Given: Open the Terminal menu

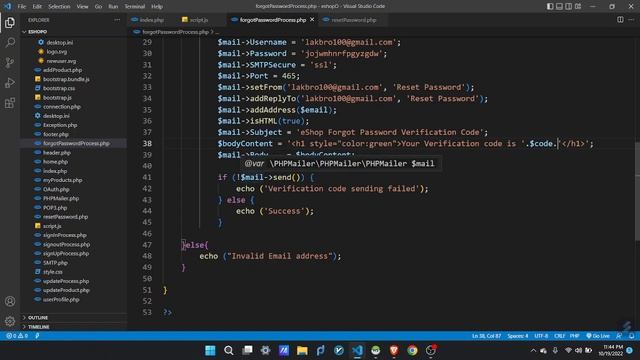Looking at the screenshot, I should click(x=135, y=7).
